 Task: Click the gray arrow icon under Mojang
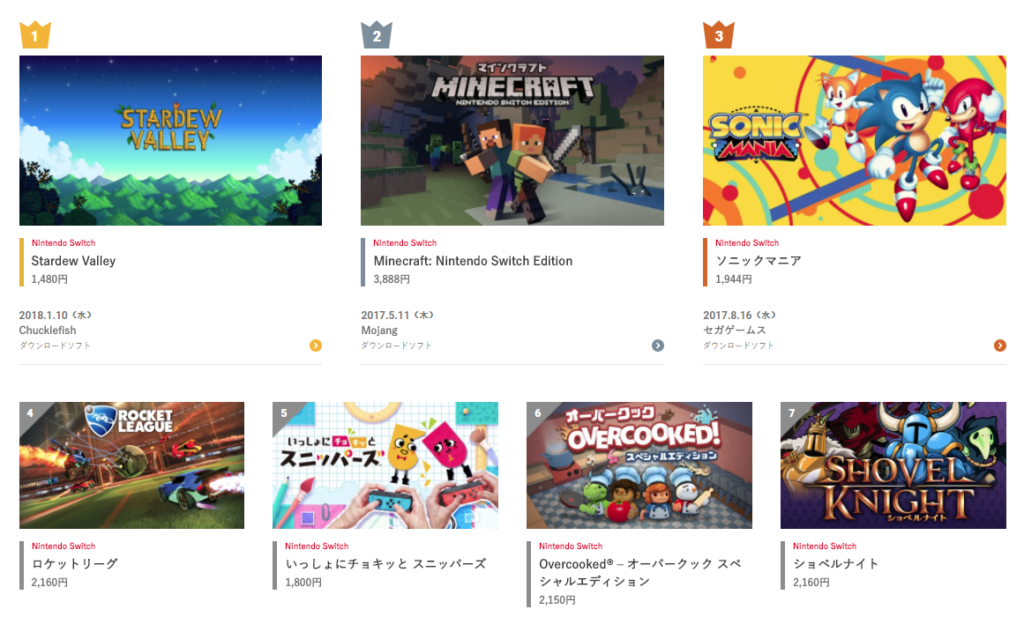point(658,345)
